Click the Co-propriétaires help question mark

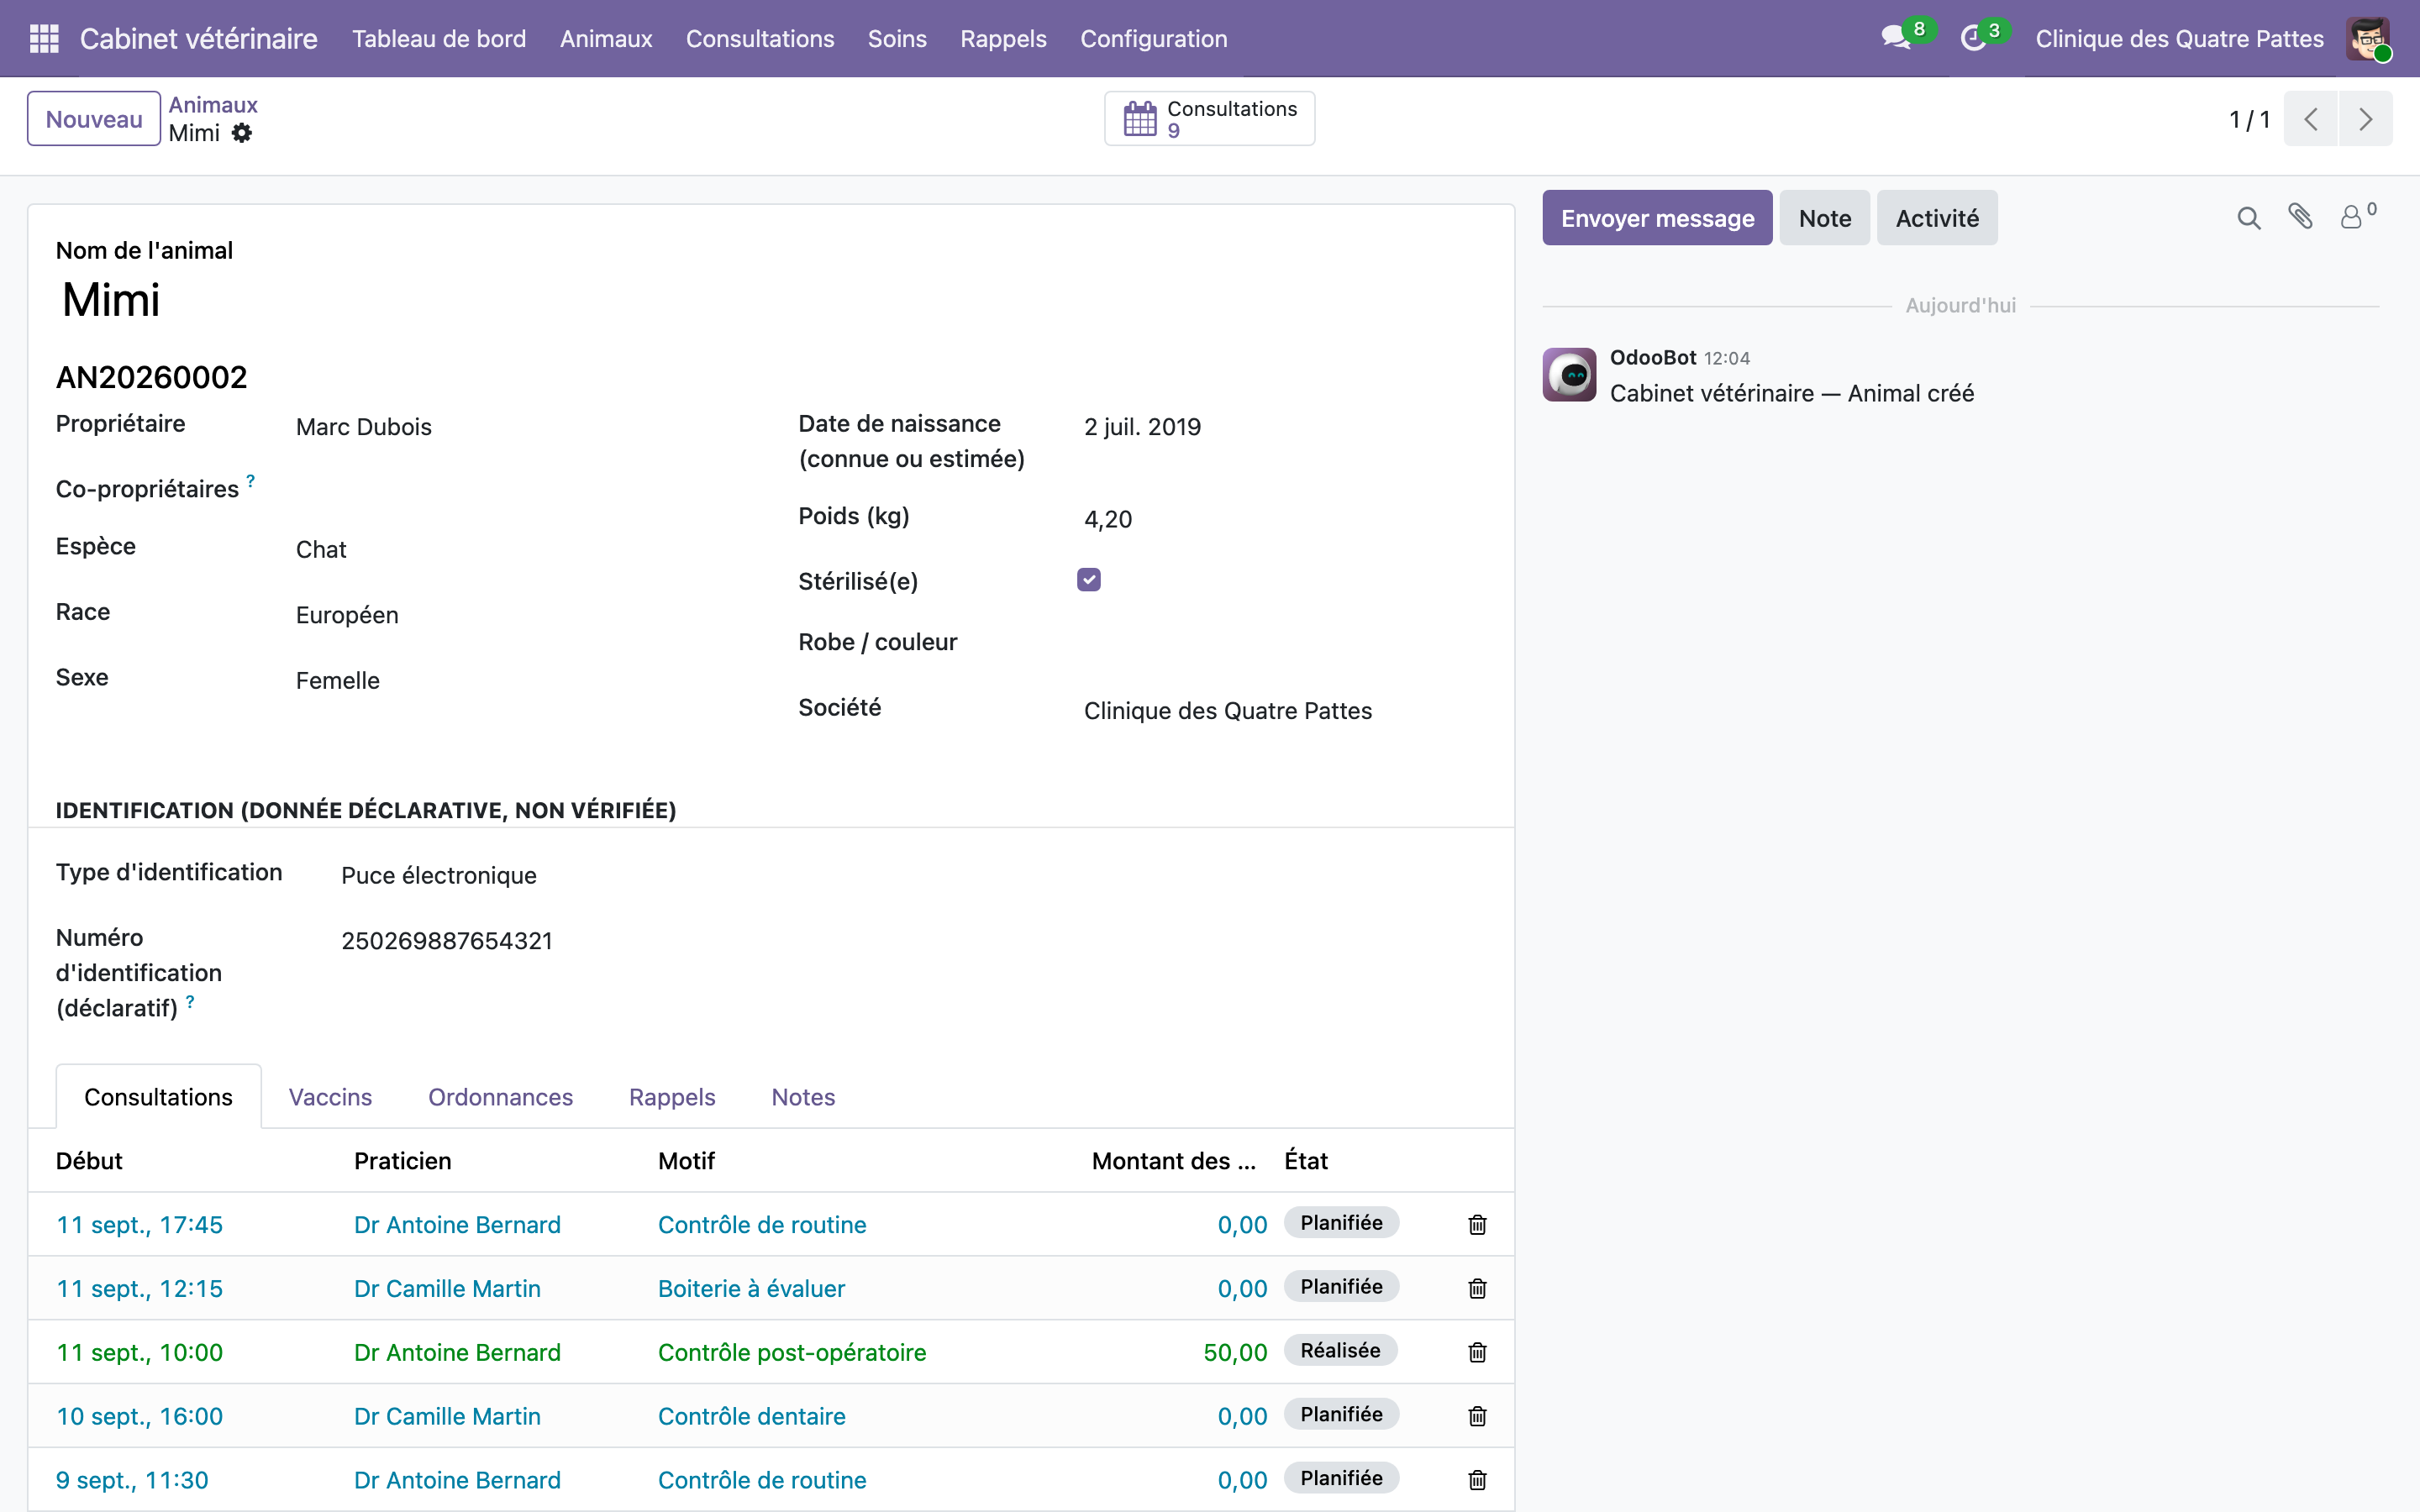pos(251,481)
